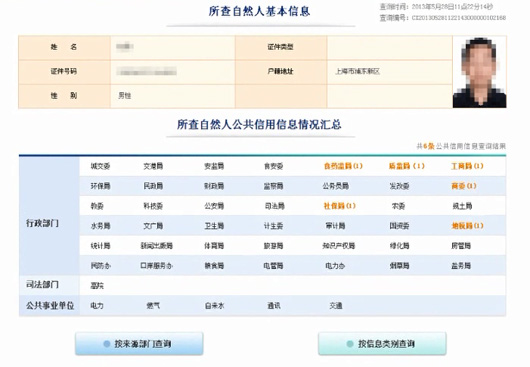Select the 民防办 department entry
Image resolution: width=530 pixels, height=367 pixels.
(100, 266)
